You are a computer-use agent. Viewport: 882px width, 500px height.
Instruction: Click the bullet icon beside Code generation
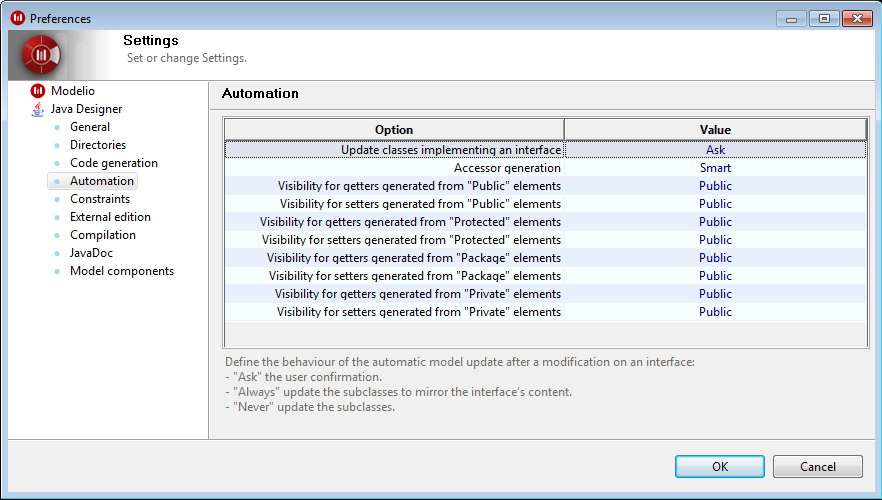click(x=57, y=164)
